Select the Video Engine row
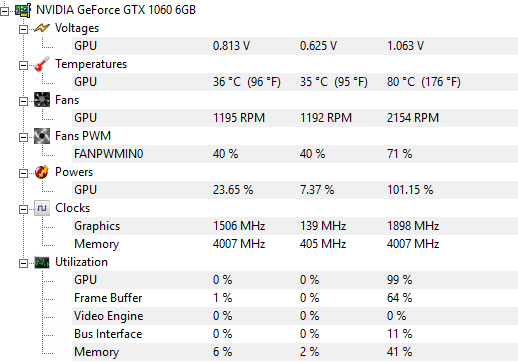518x362 pixels. pos(295,316)
